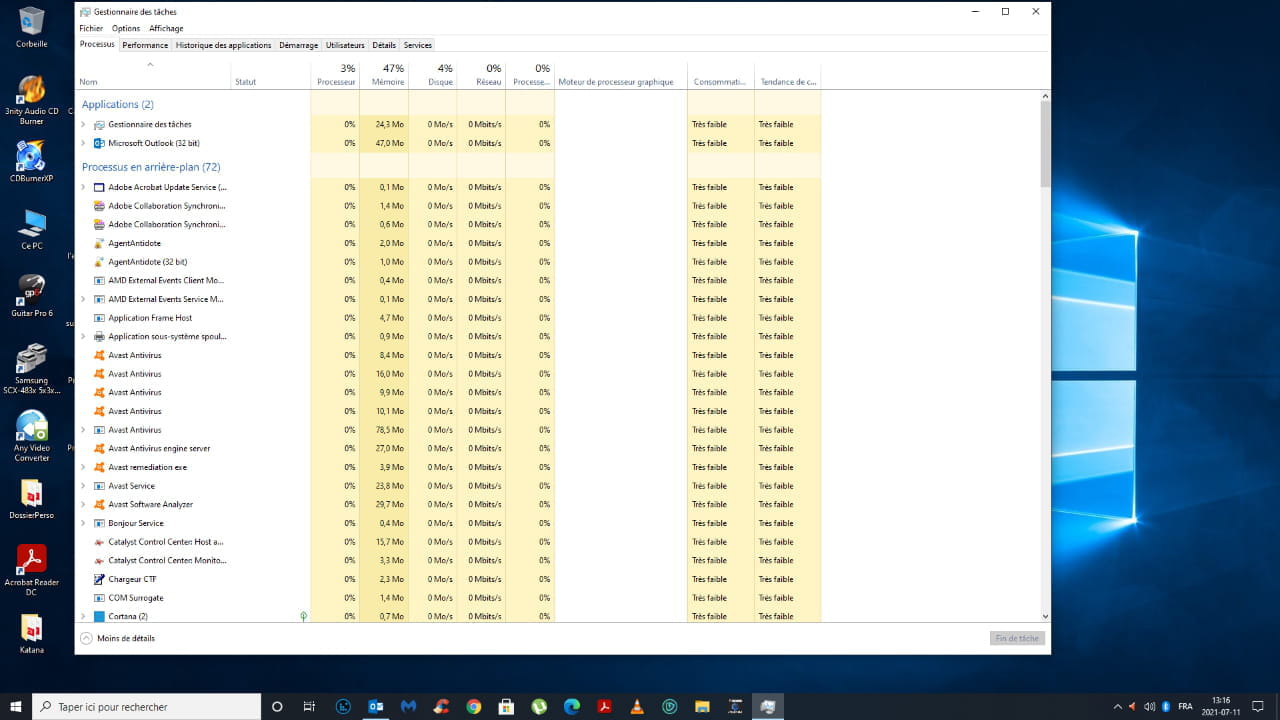Open the Affichage menu

(166, 28)
